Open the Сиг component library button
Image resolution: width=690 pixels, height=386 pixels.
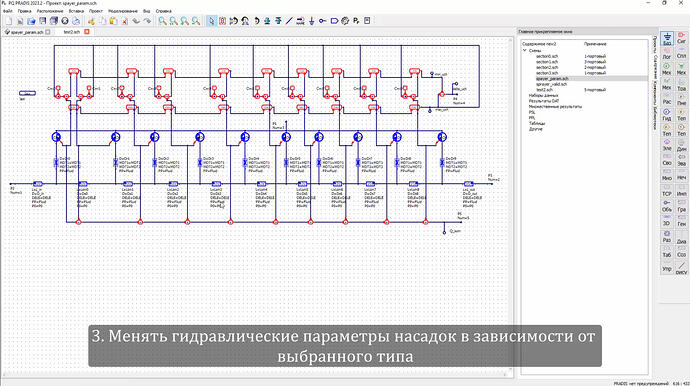point(681,38)
